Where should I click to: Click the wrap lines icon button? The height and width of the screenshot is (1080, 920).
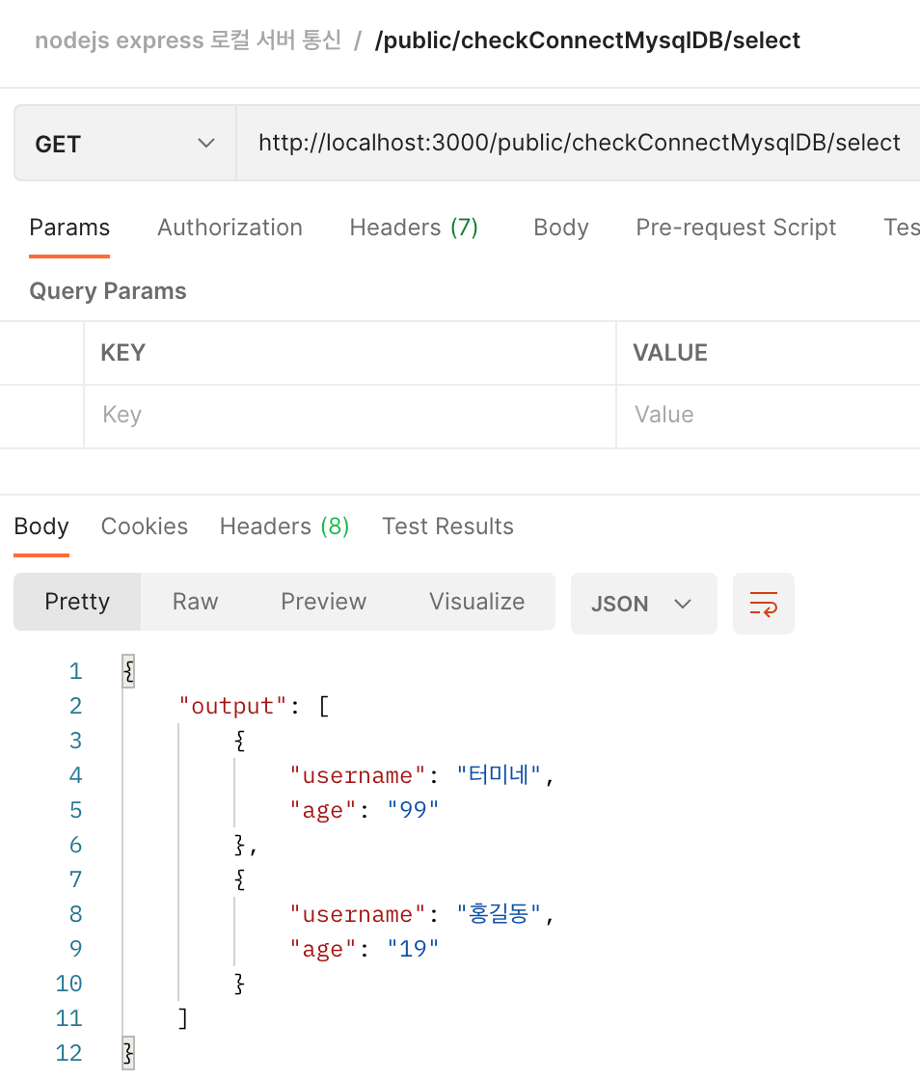pos(763,603)
